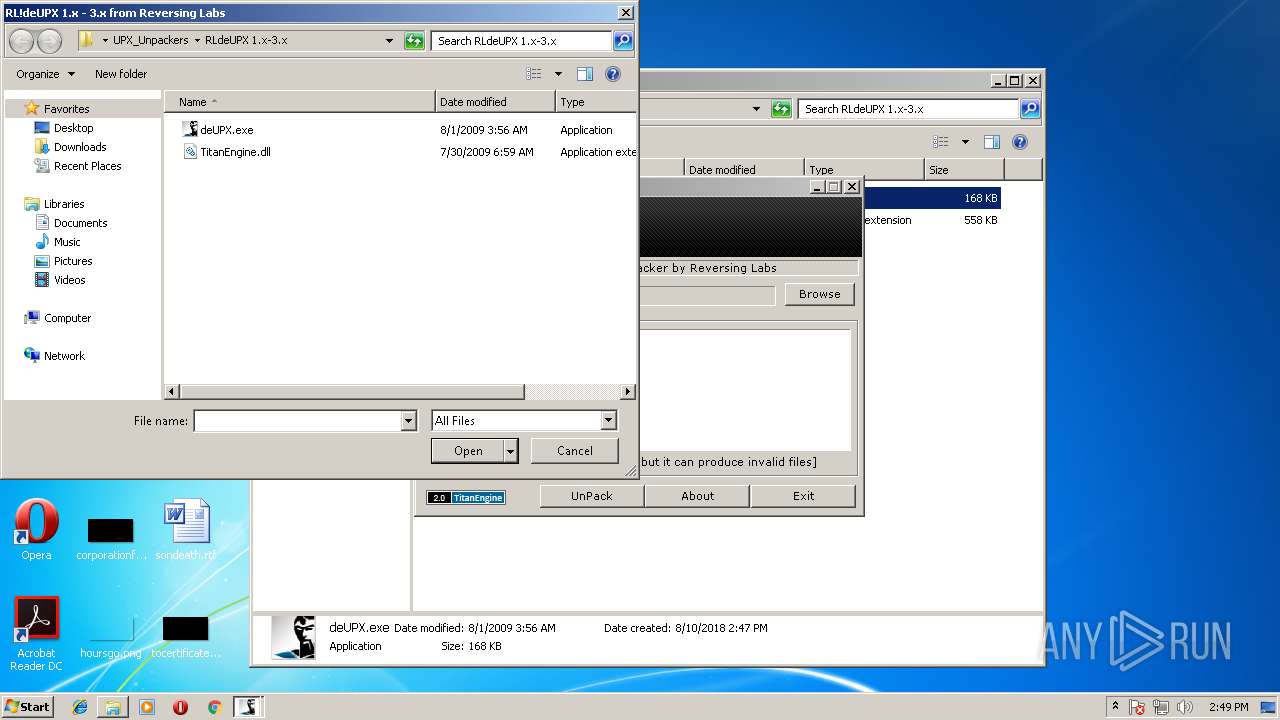The height and width of the screenshot is (720, 1280).
Task: Click the Open button
Action: [x=467, y=451]
